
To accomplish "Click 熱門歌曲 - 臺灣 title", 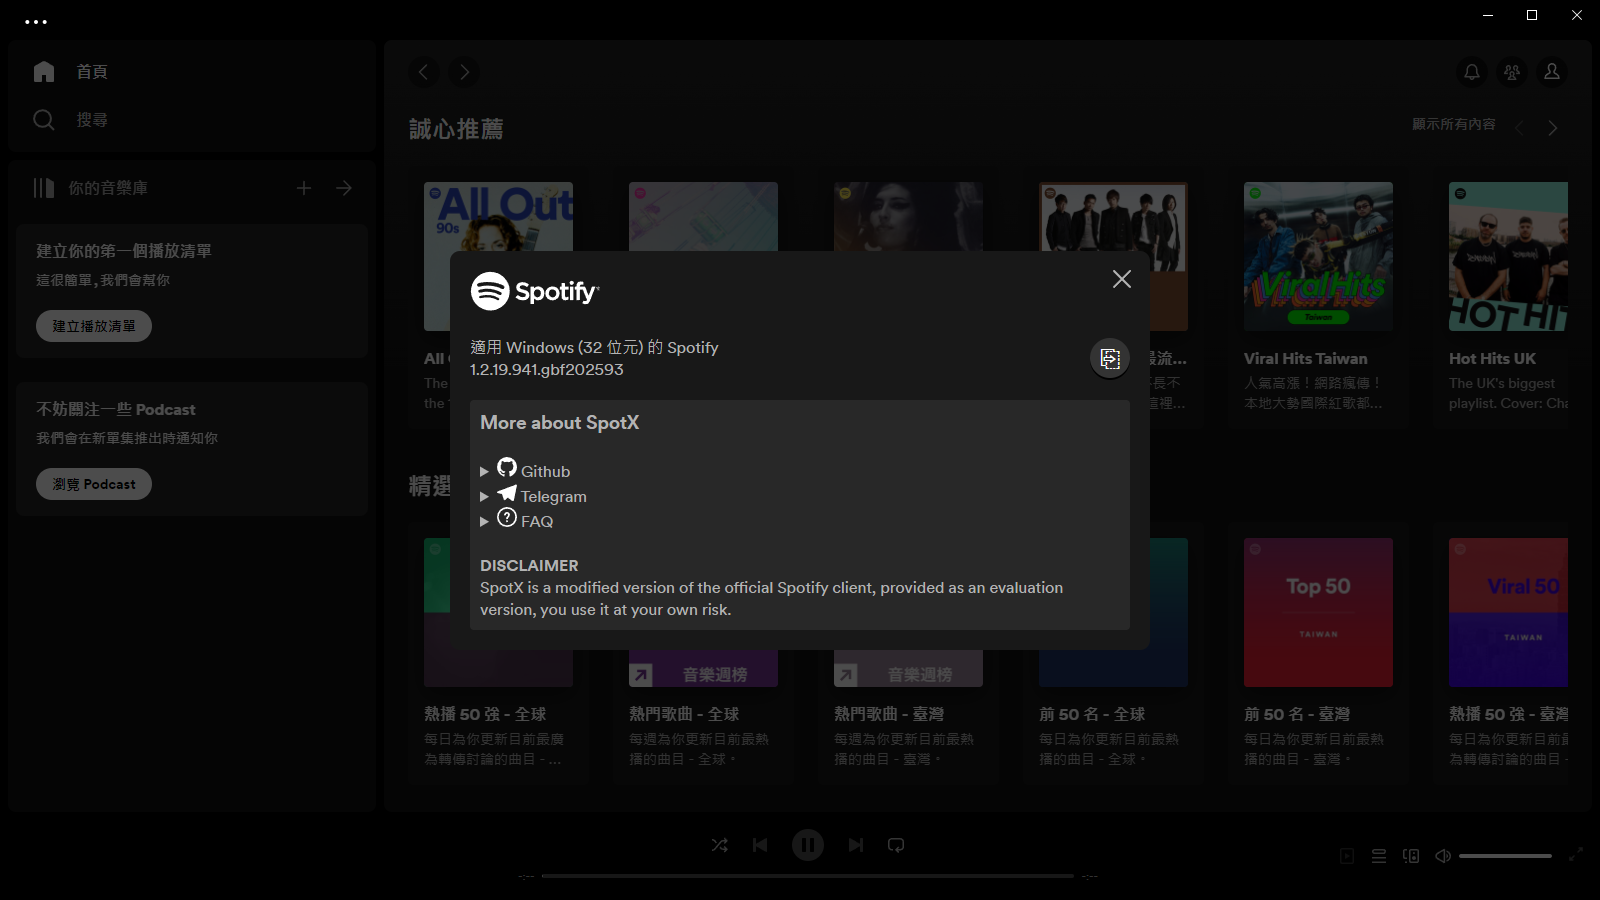I will pyautogui.click(x=889, y=714).
